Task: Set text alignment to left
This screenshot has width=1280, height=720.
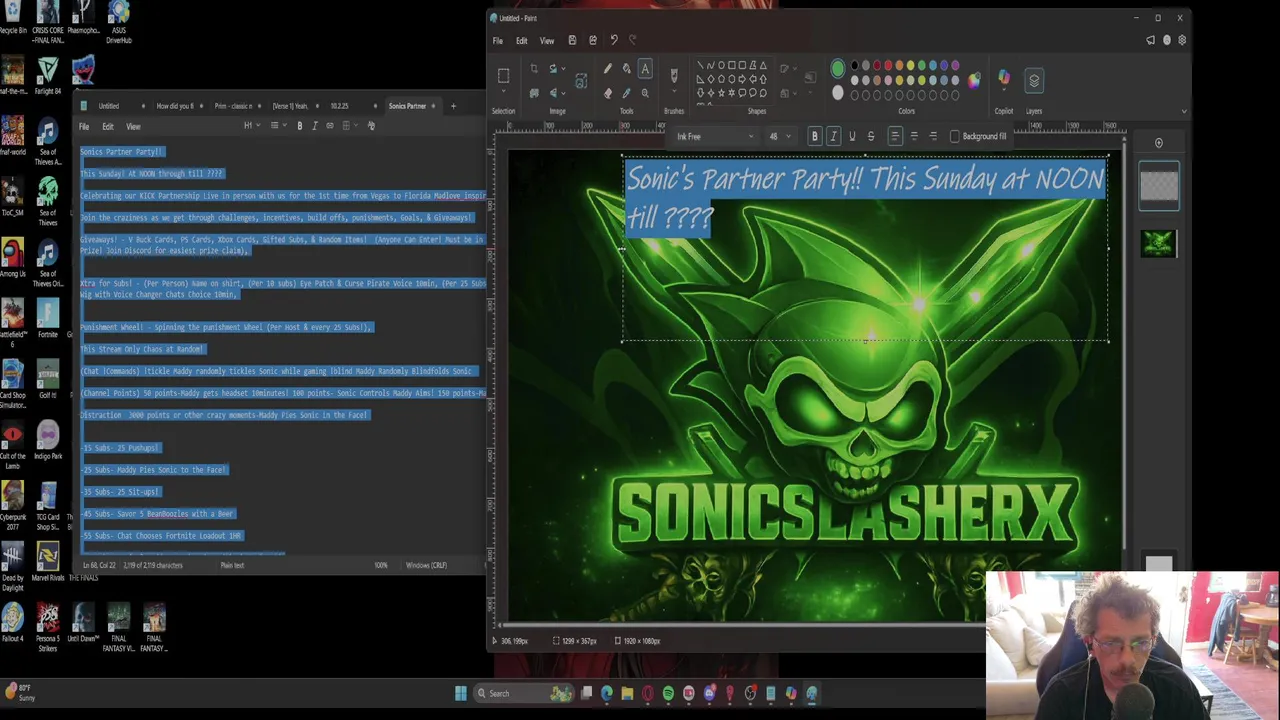Action: 895,136
